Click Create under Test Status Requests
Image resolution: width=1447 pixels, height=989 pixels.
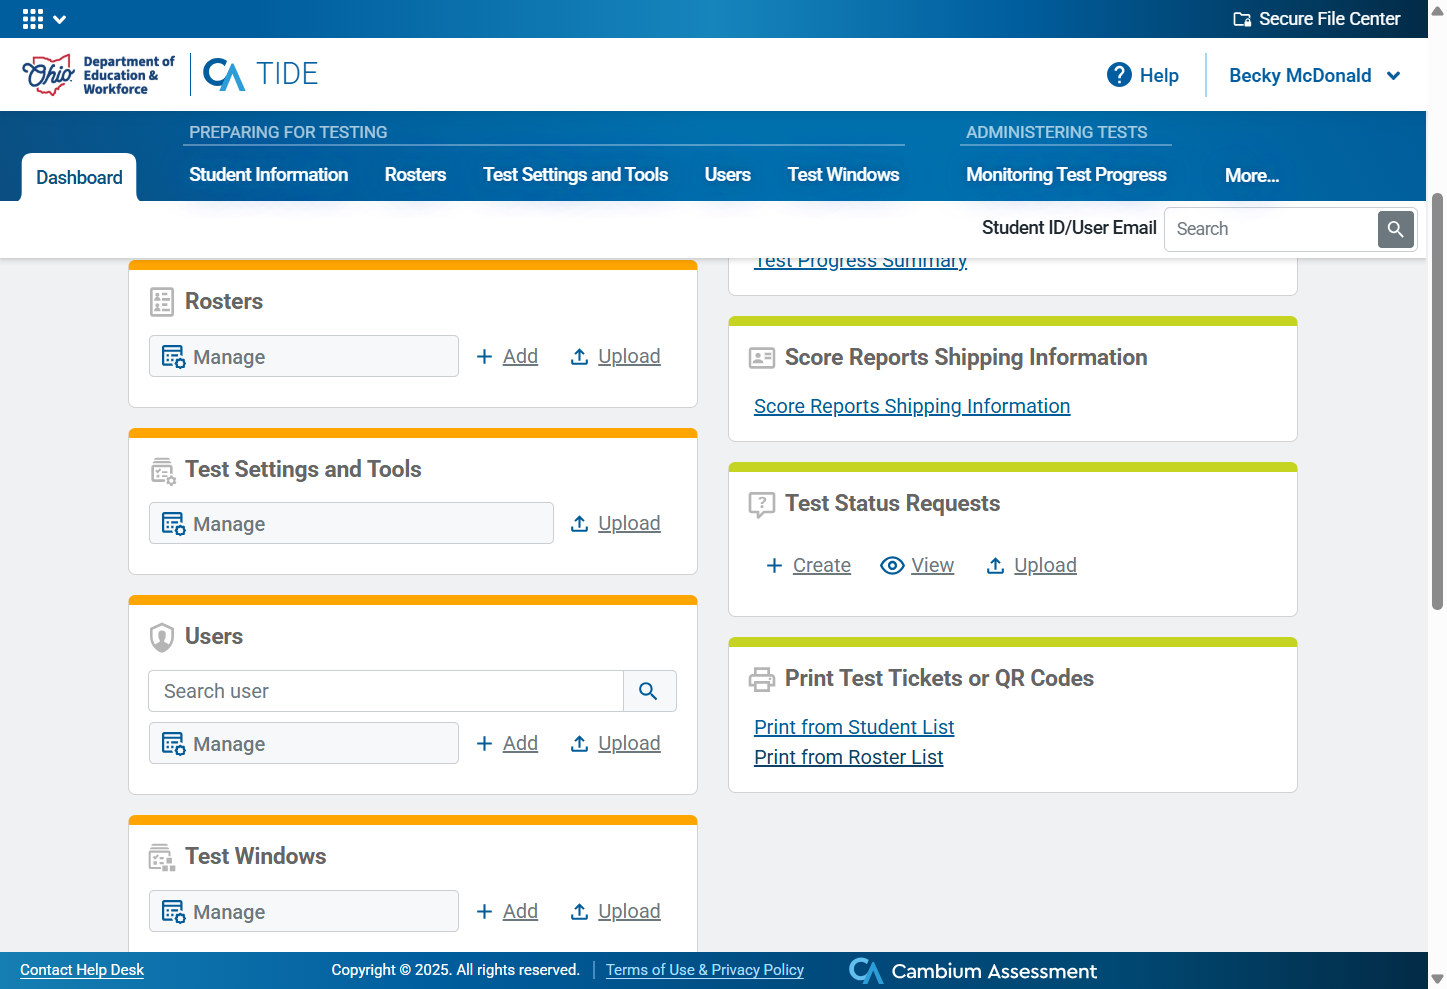(x=808, y=566)
